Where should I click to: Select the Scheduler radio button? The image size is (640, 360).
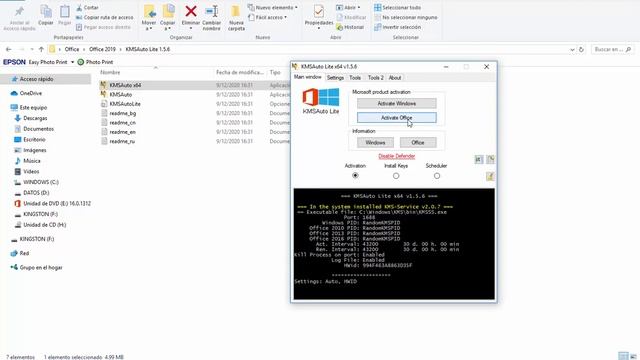point(437,176)
